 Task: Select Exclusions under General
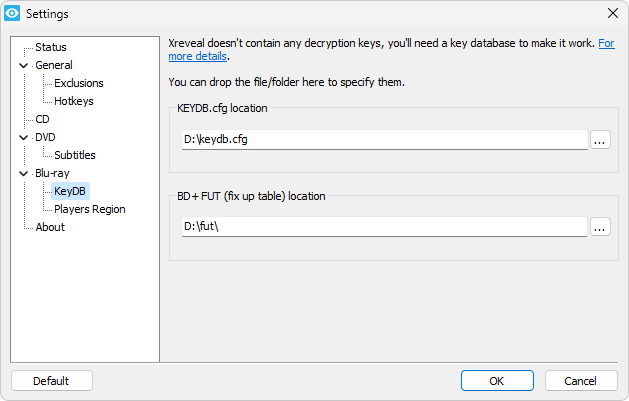79,83
